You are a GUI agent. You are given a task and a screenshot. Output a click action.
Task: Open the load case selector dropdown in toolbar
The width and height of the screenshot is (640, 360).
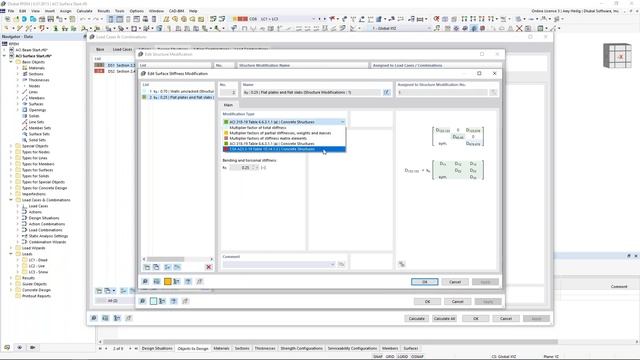point(313,19)
